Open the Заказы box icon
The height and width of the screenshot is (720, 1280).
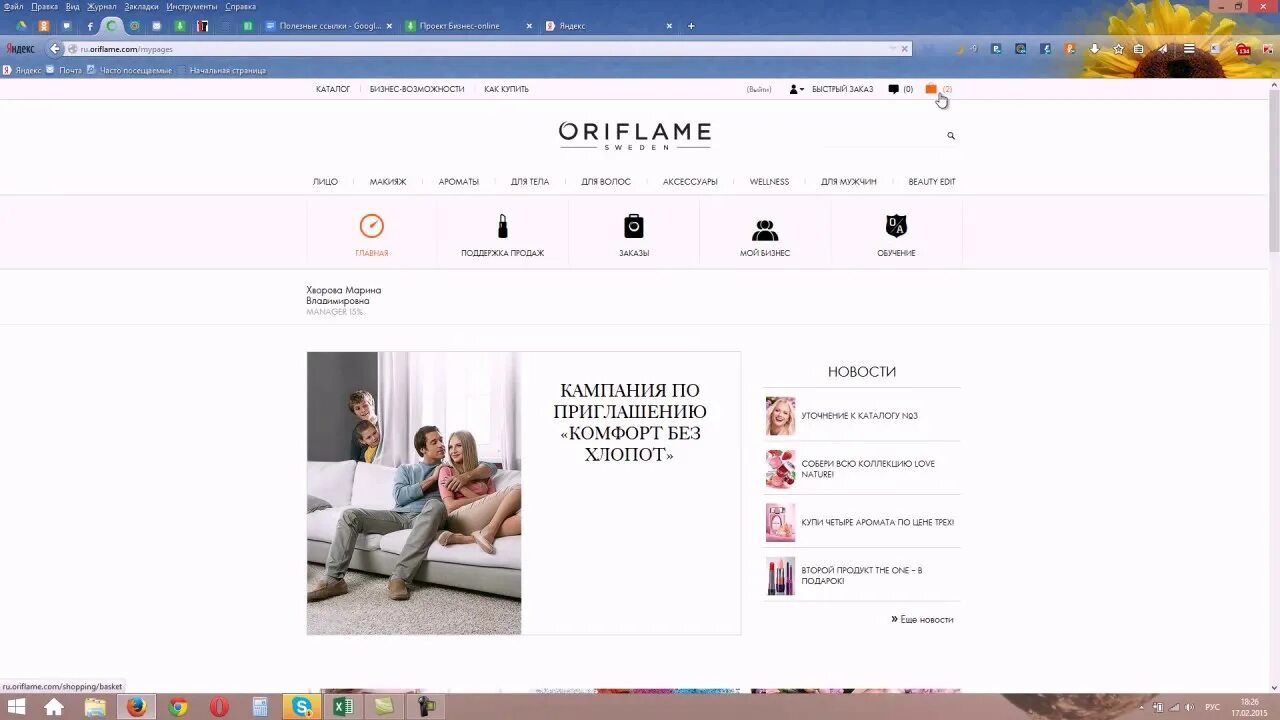[x=633, y=226]
